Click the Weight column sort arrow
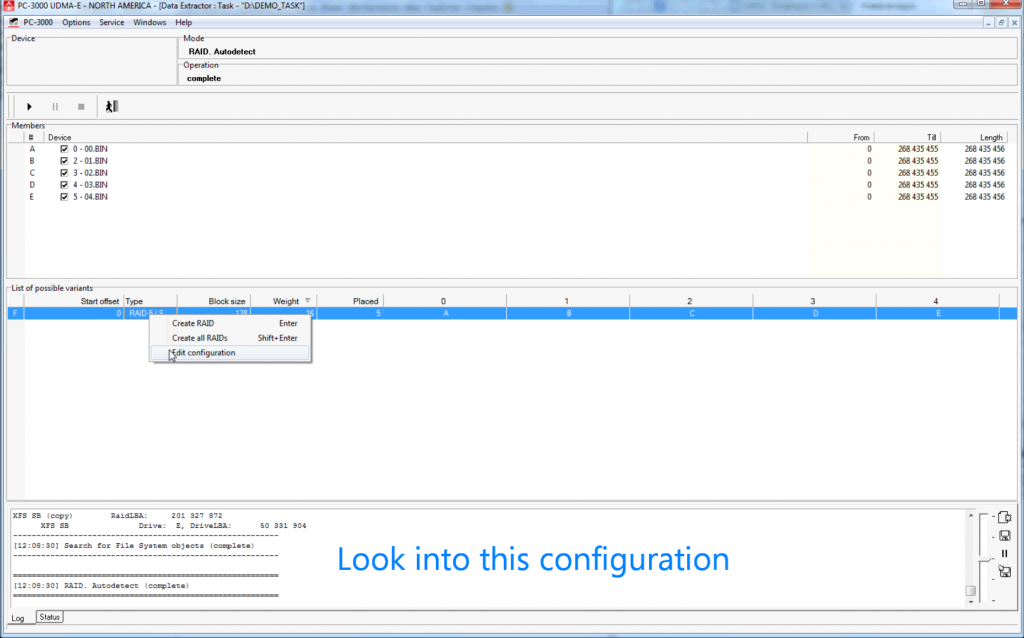 pos(308,301)
